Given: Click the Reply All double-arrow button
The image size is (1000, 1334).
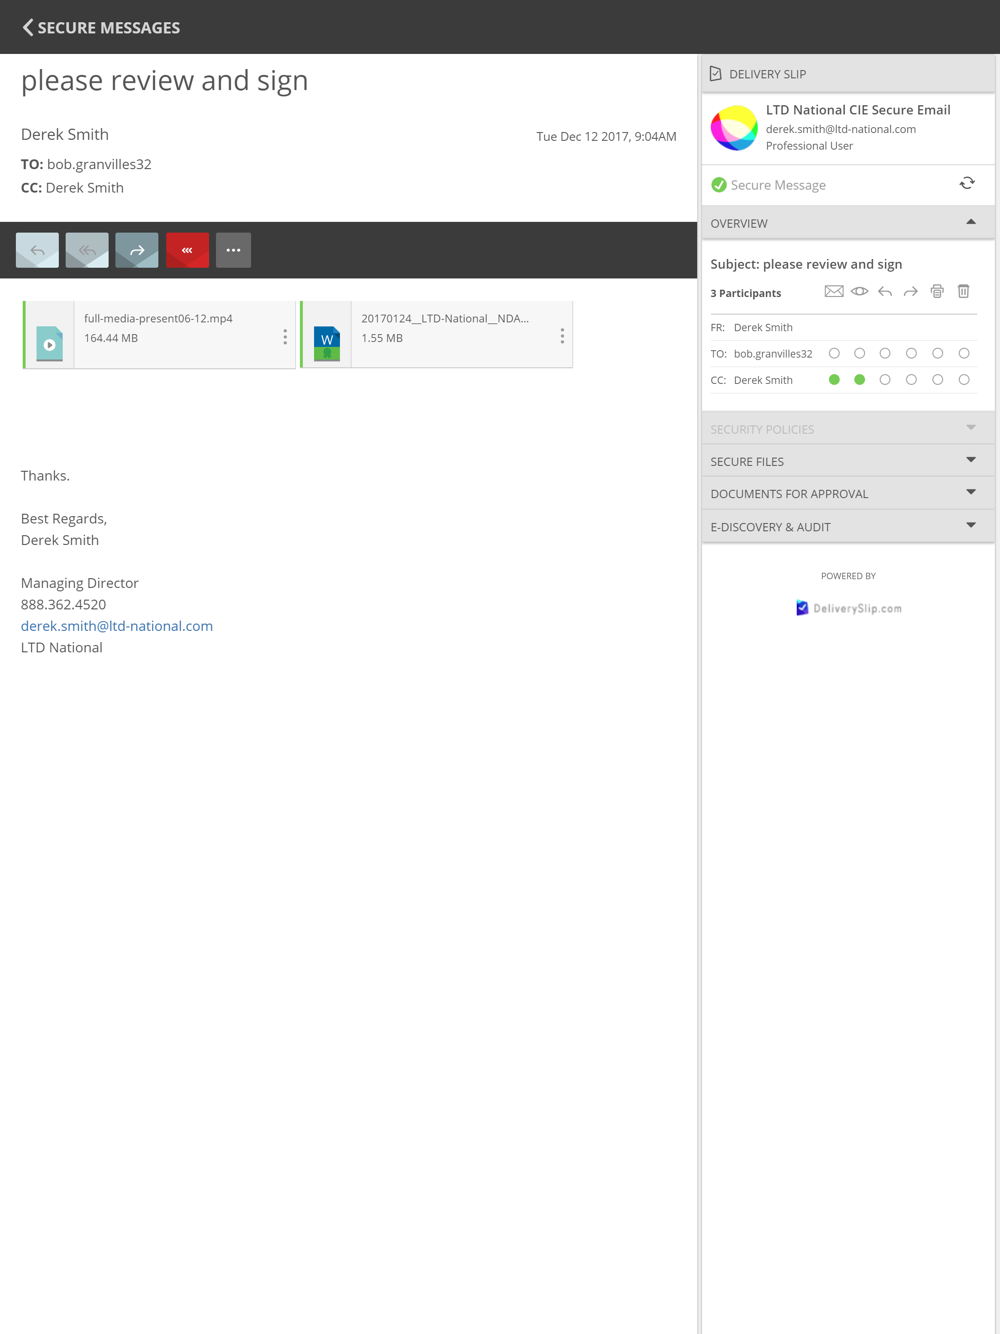Looking at the screenshot, I should pos(87,250).
